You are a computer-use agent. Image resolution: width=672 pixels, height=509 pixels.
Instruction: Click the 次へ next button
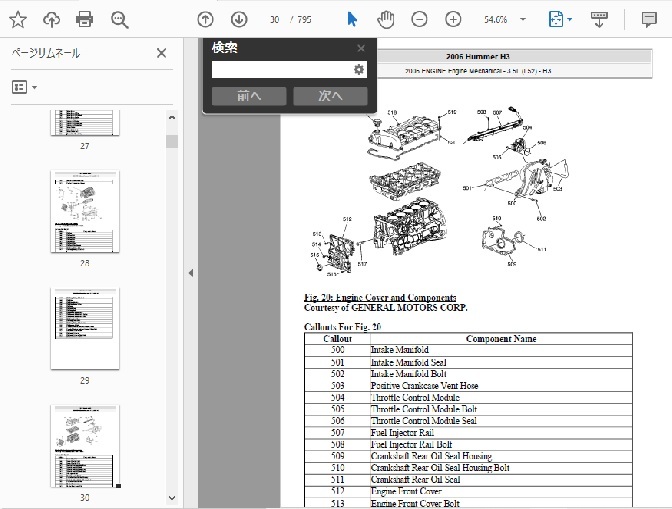[330, 96]
